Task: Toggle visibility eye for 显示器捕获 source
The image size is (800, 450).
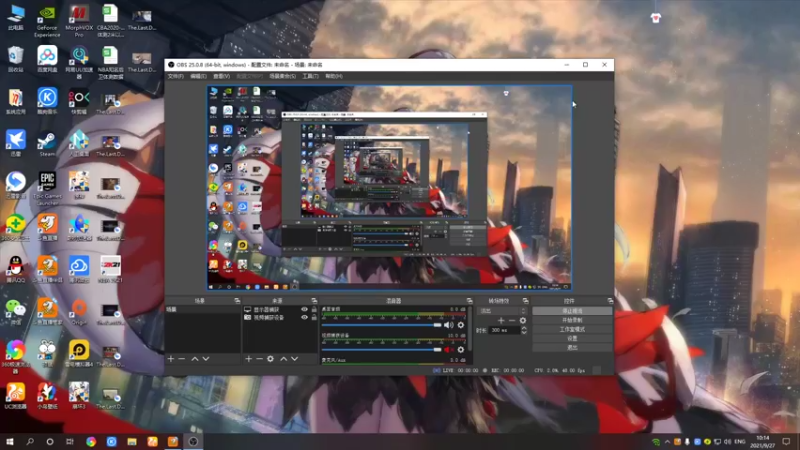Action: point(305,310)
